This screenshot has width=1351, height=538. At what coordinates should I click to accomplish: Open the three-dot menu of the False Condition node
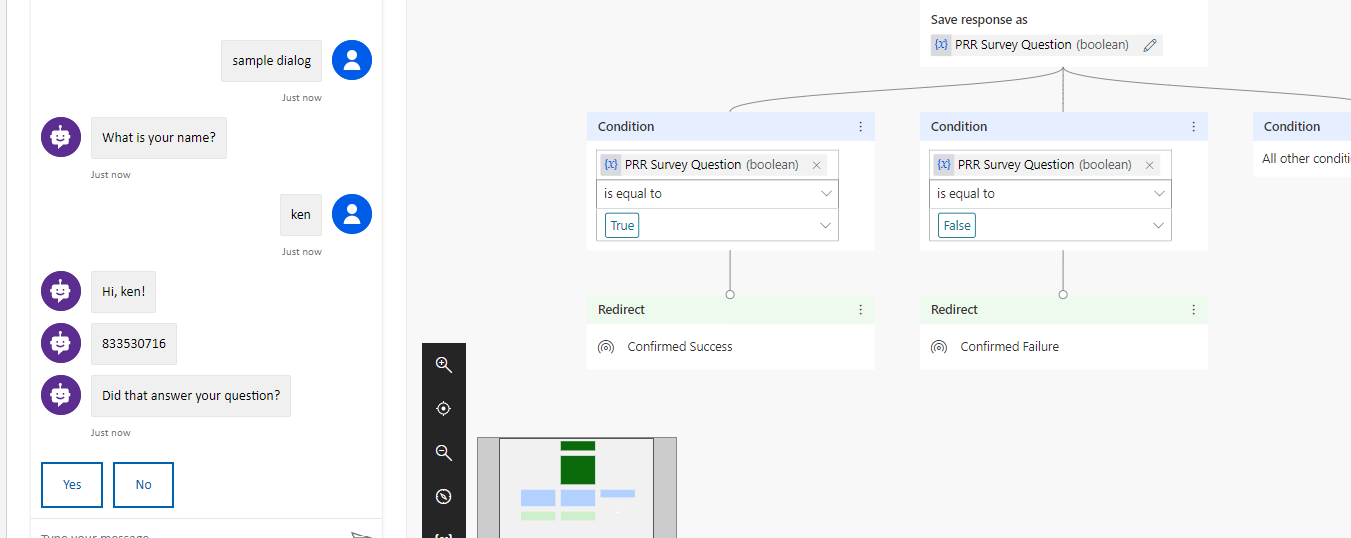[x=1193, y=127]
